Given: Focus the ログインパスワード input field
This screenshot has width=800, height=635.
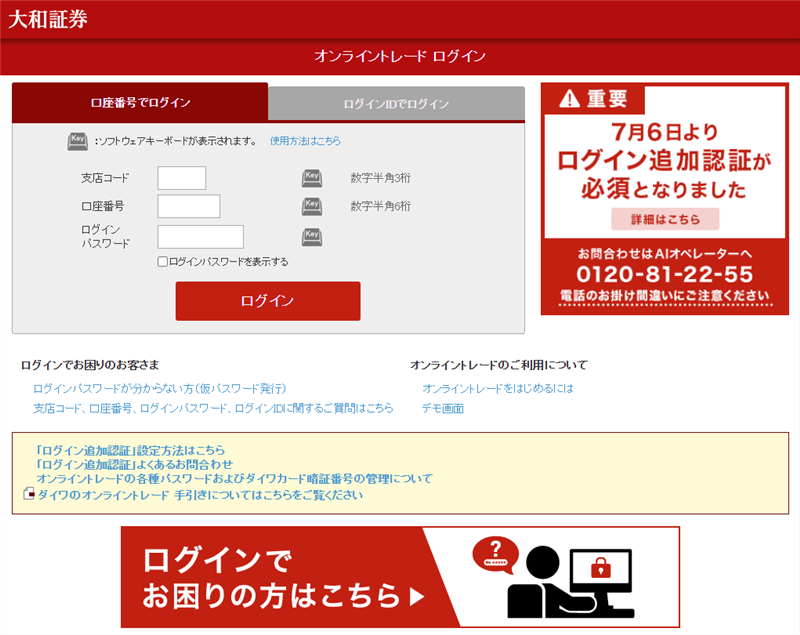Looking at the screenshot, I should coord(201,237).
